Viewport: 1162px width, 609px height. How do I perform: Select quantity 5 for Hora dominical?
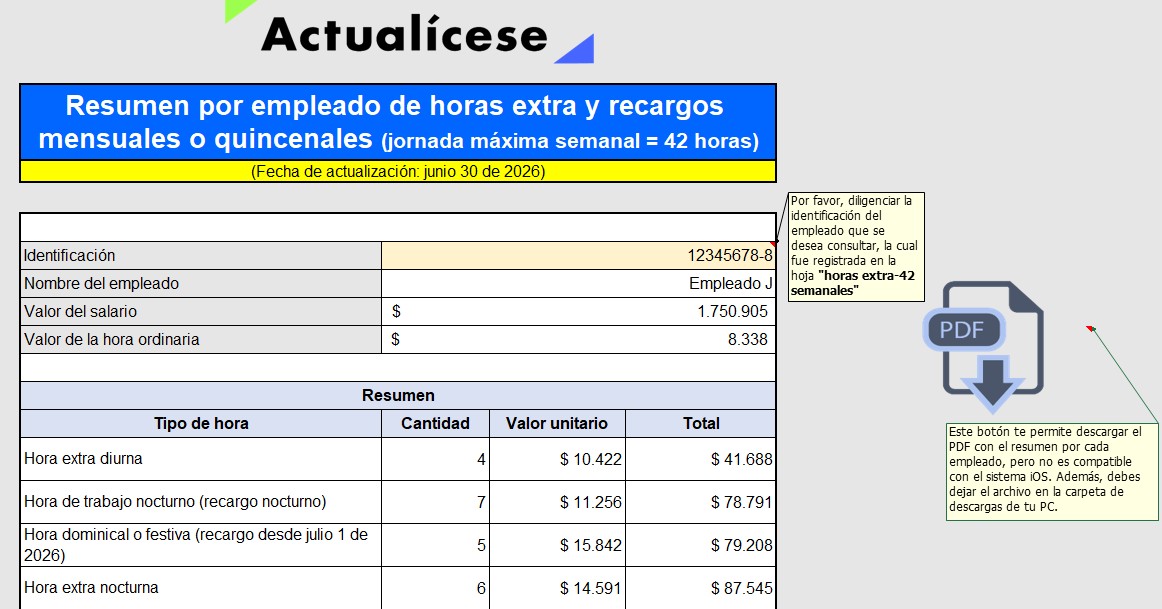435,545
